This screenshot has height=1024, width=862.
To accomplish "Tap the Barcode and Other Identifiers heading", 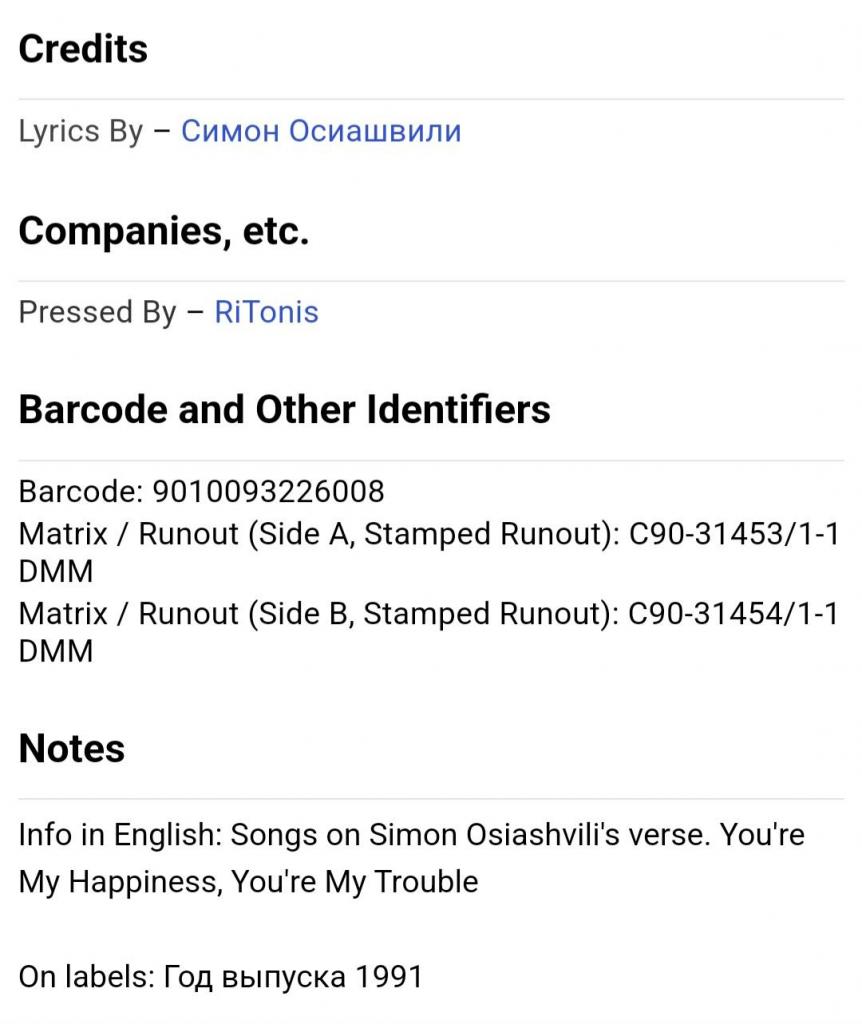I will pos(284,409).
